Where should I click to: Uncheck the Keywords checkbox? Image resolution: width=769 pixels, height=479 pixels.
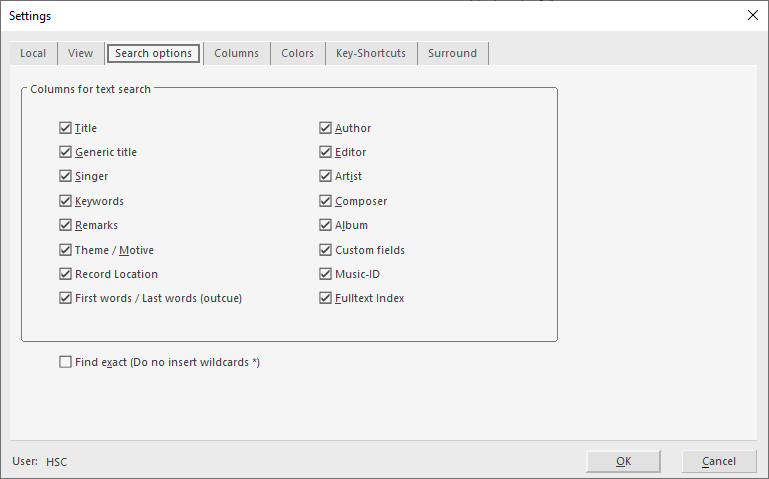pos(66,201)
